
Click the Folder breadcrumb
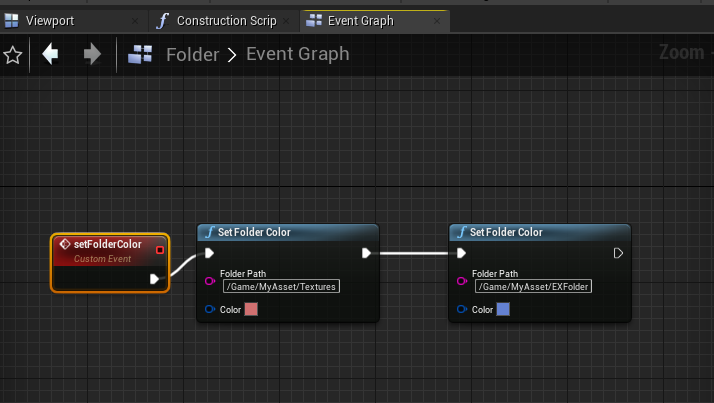(192, 54)
